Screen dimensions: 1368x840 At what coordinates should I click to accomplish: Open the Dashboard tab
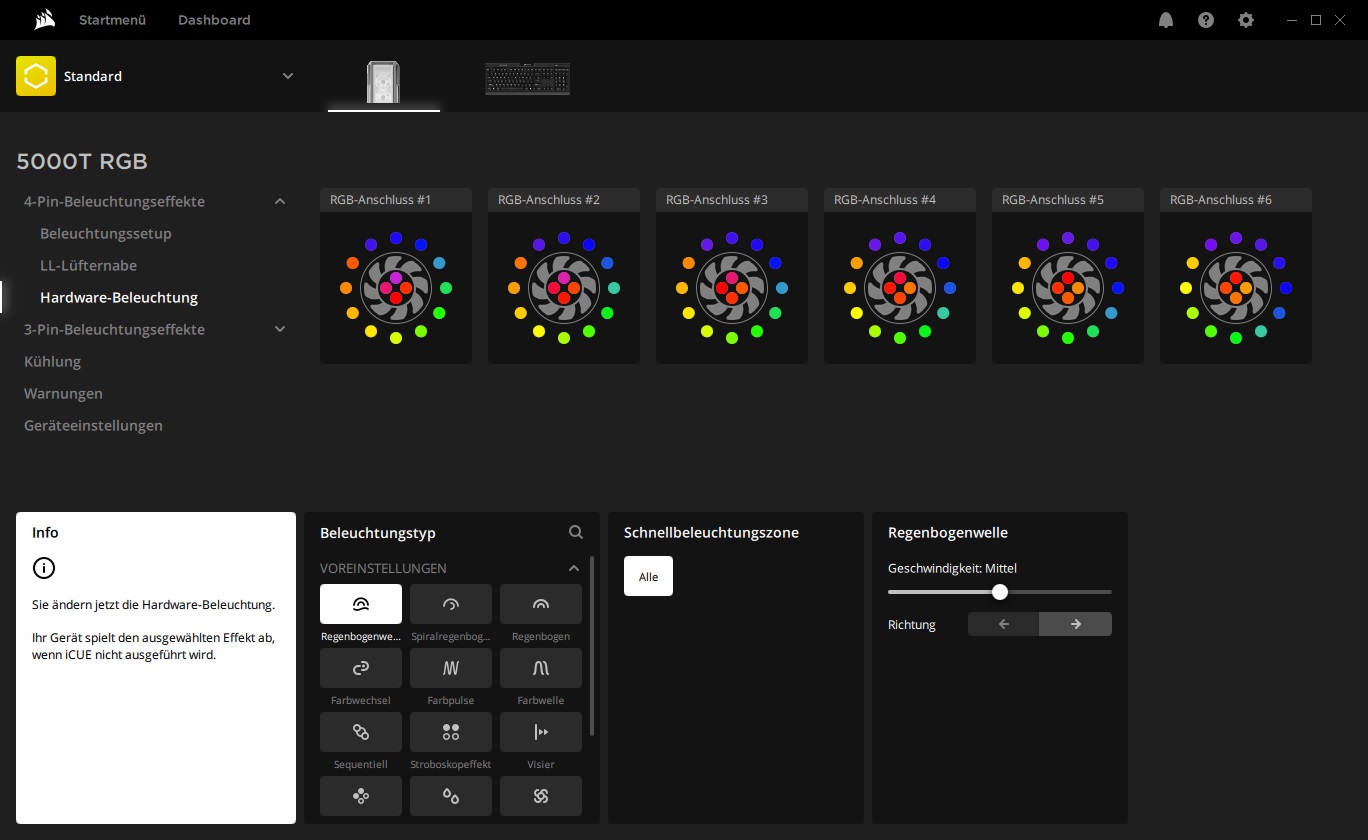(x=214, y=20)
